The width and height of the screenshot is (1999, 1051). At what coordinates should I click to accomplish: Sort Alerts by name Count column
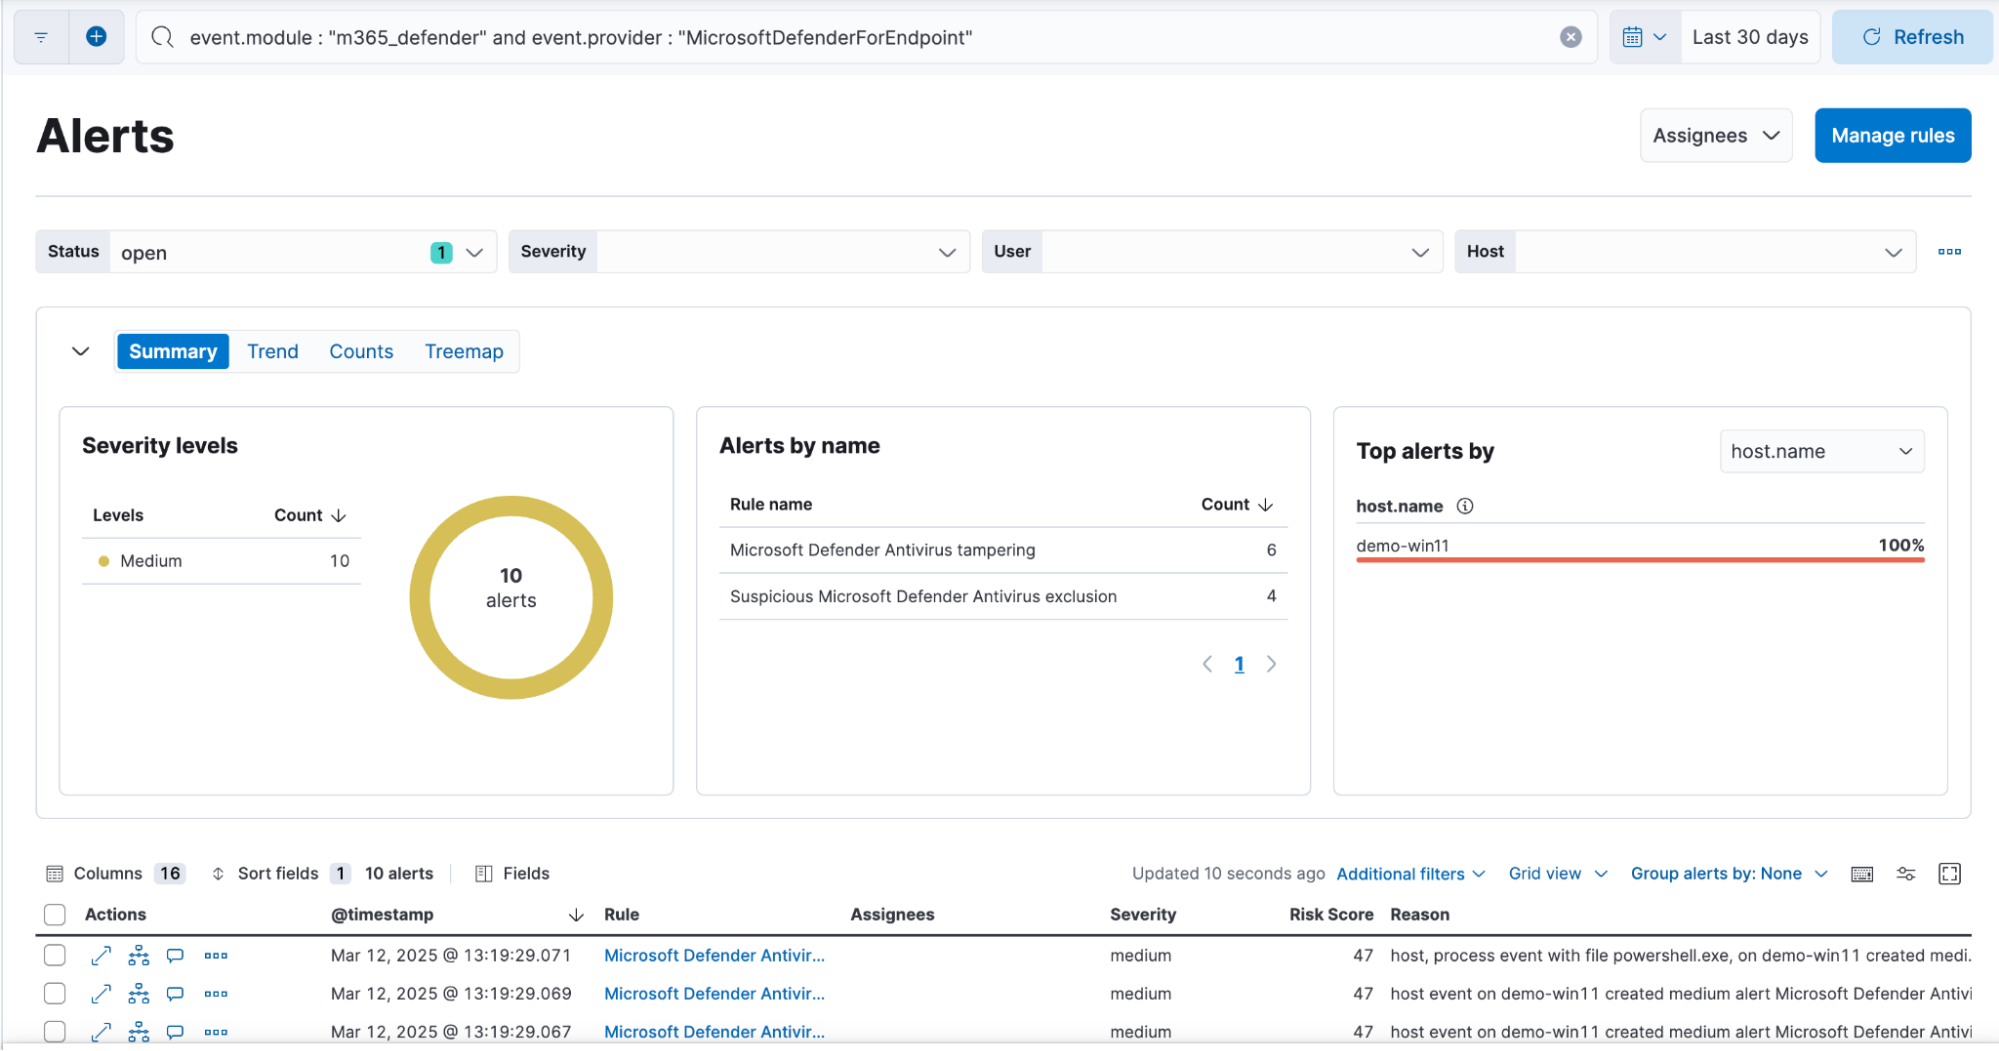click(x=1237, y=504)
